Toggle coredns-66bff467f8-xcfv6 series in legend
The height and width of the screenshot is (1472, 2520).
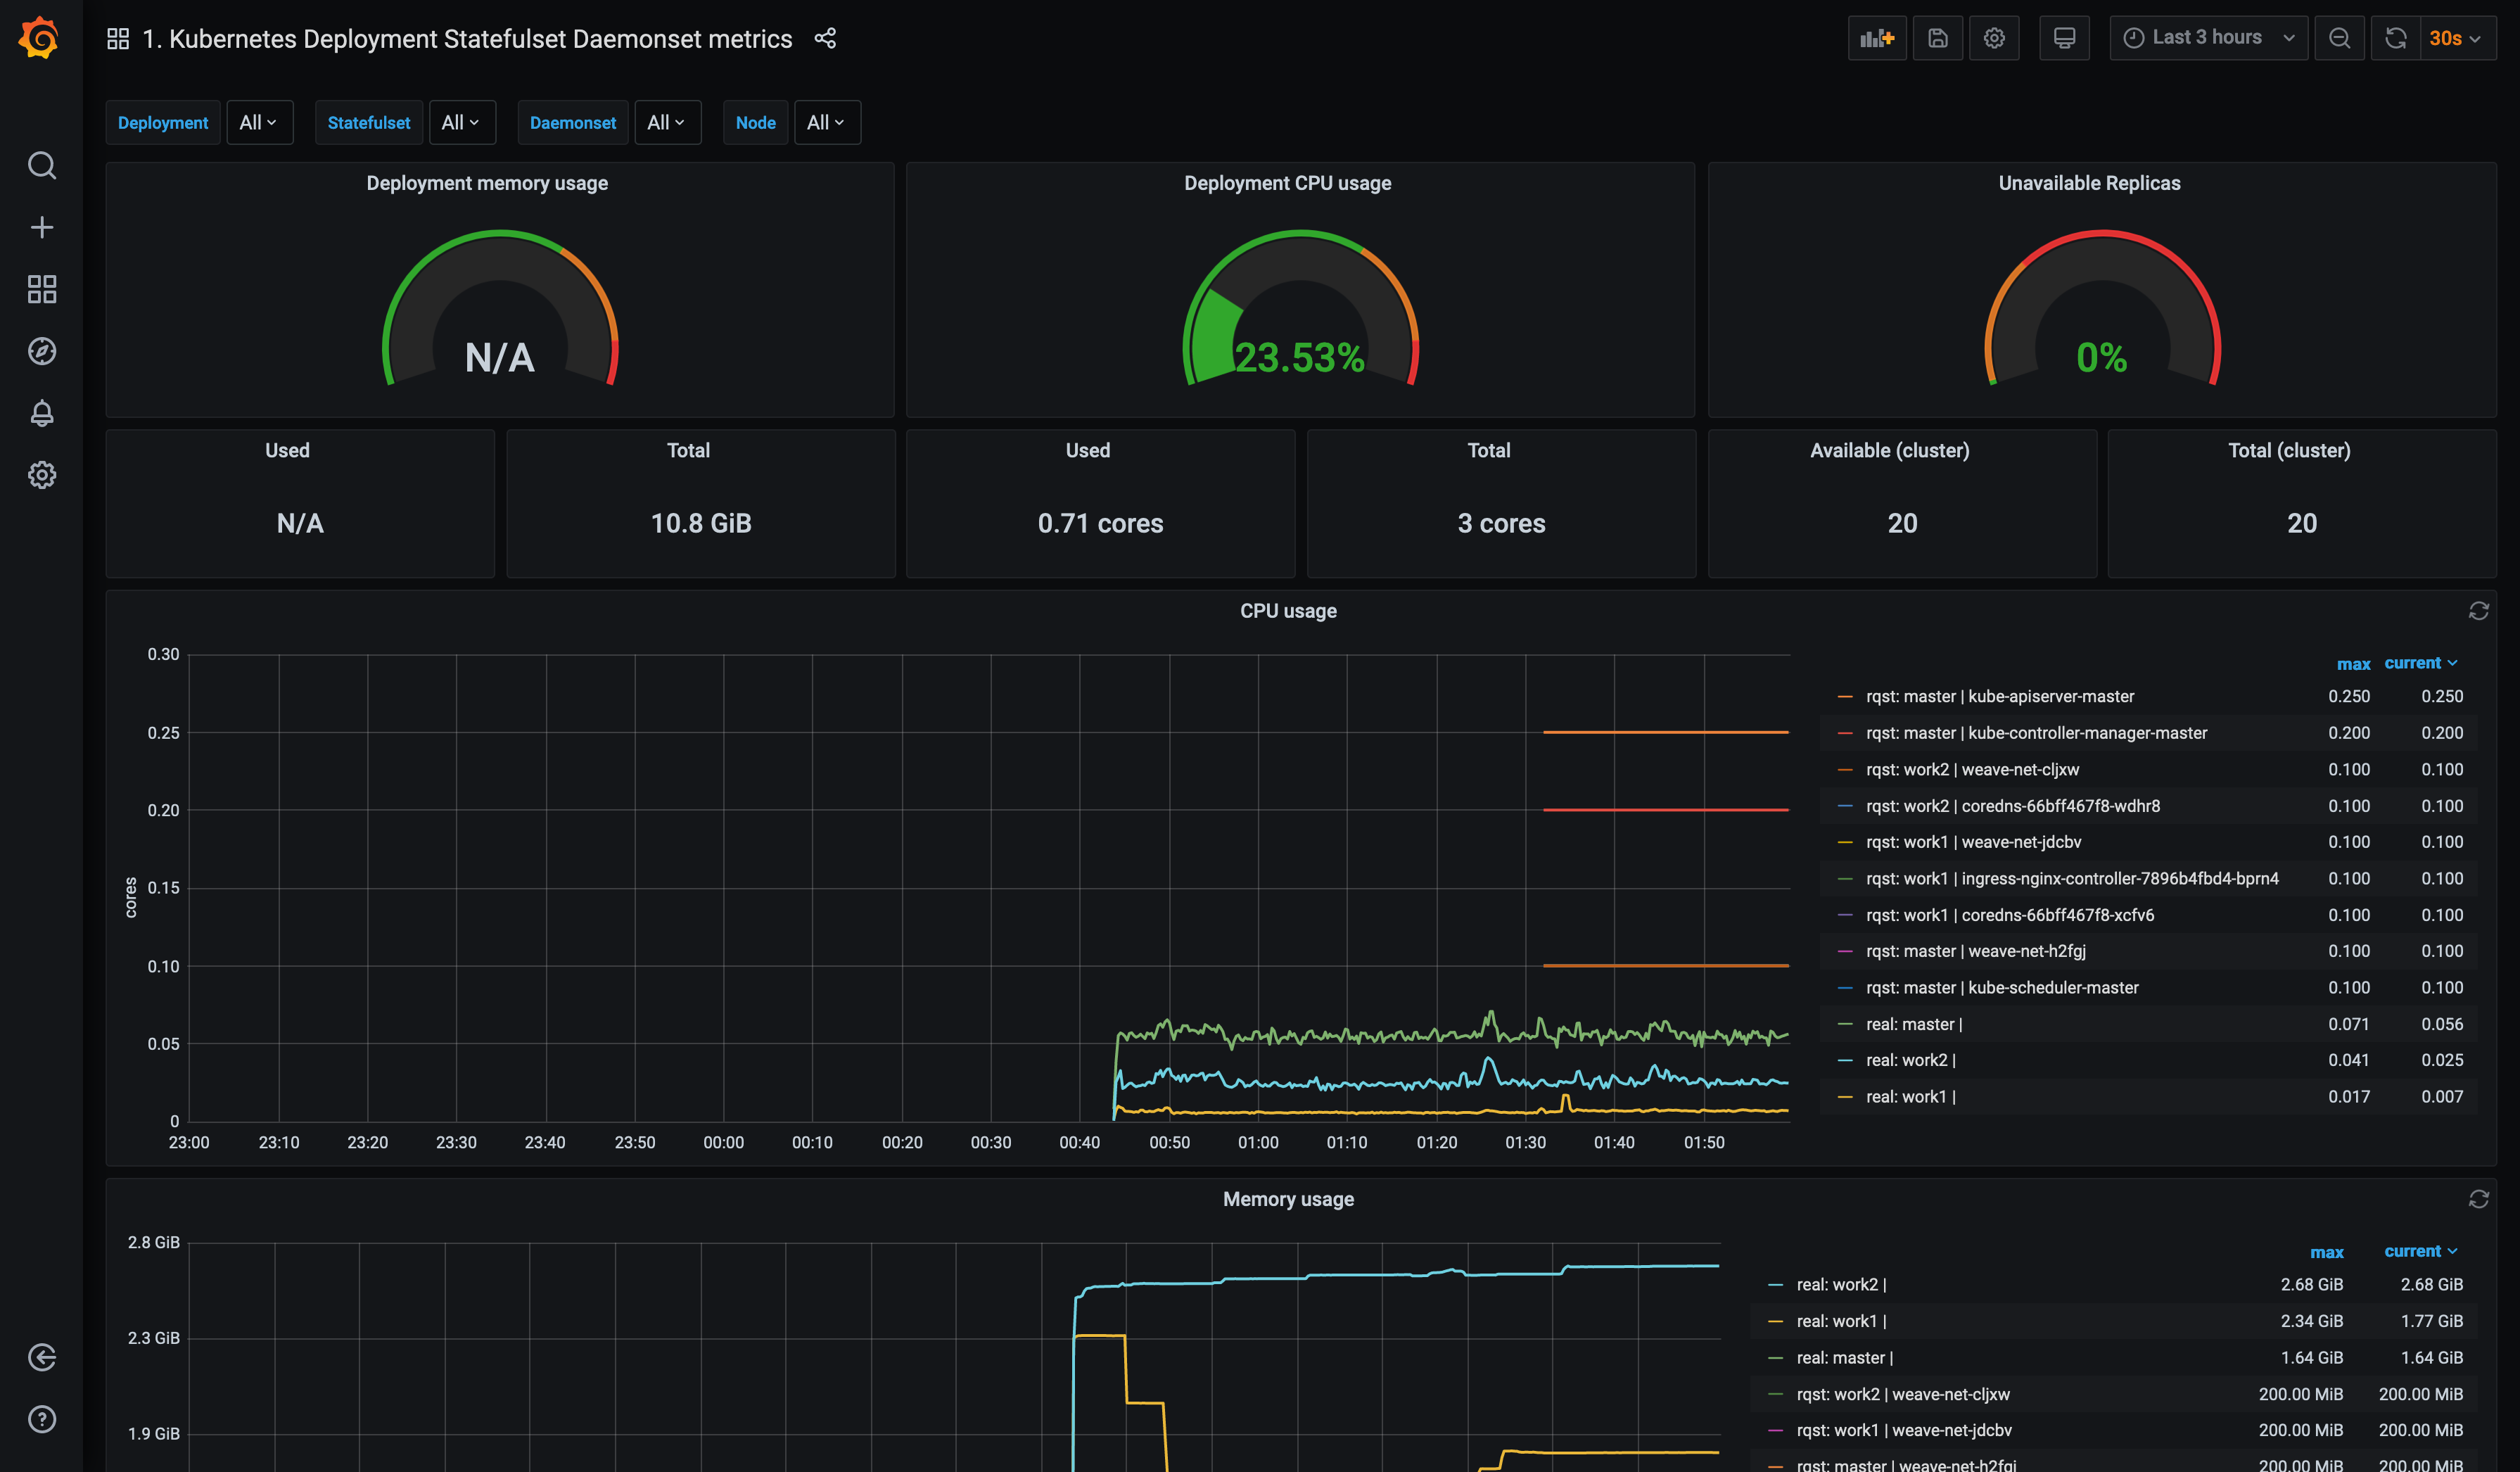[x=2010, y=915]
